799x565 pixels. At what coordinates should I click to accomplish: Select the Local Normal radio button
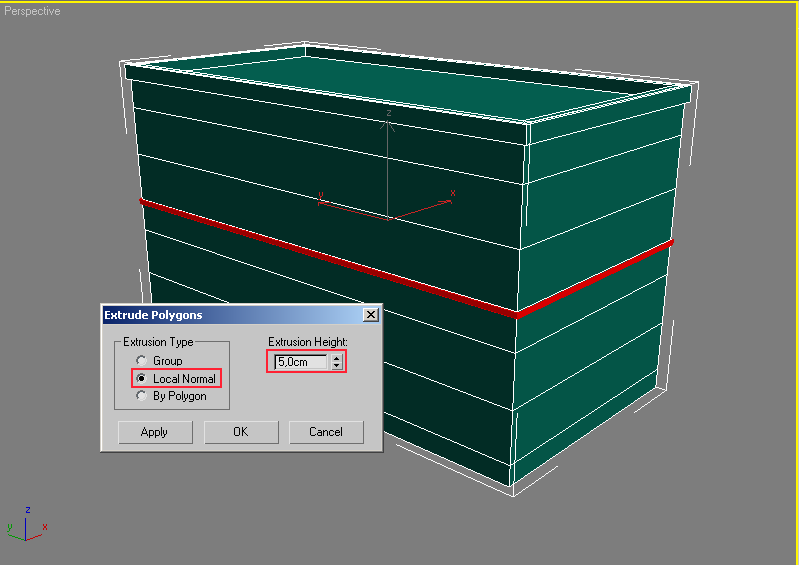(142, 379)
